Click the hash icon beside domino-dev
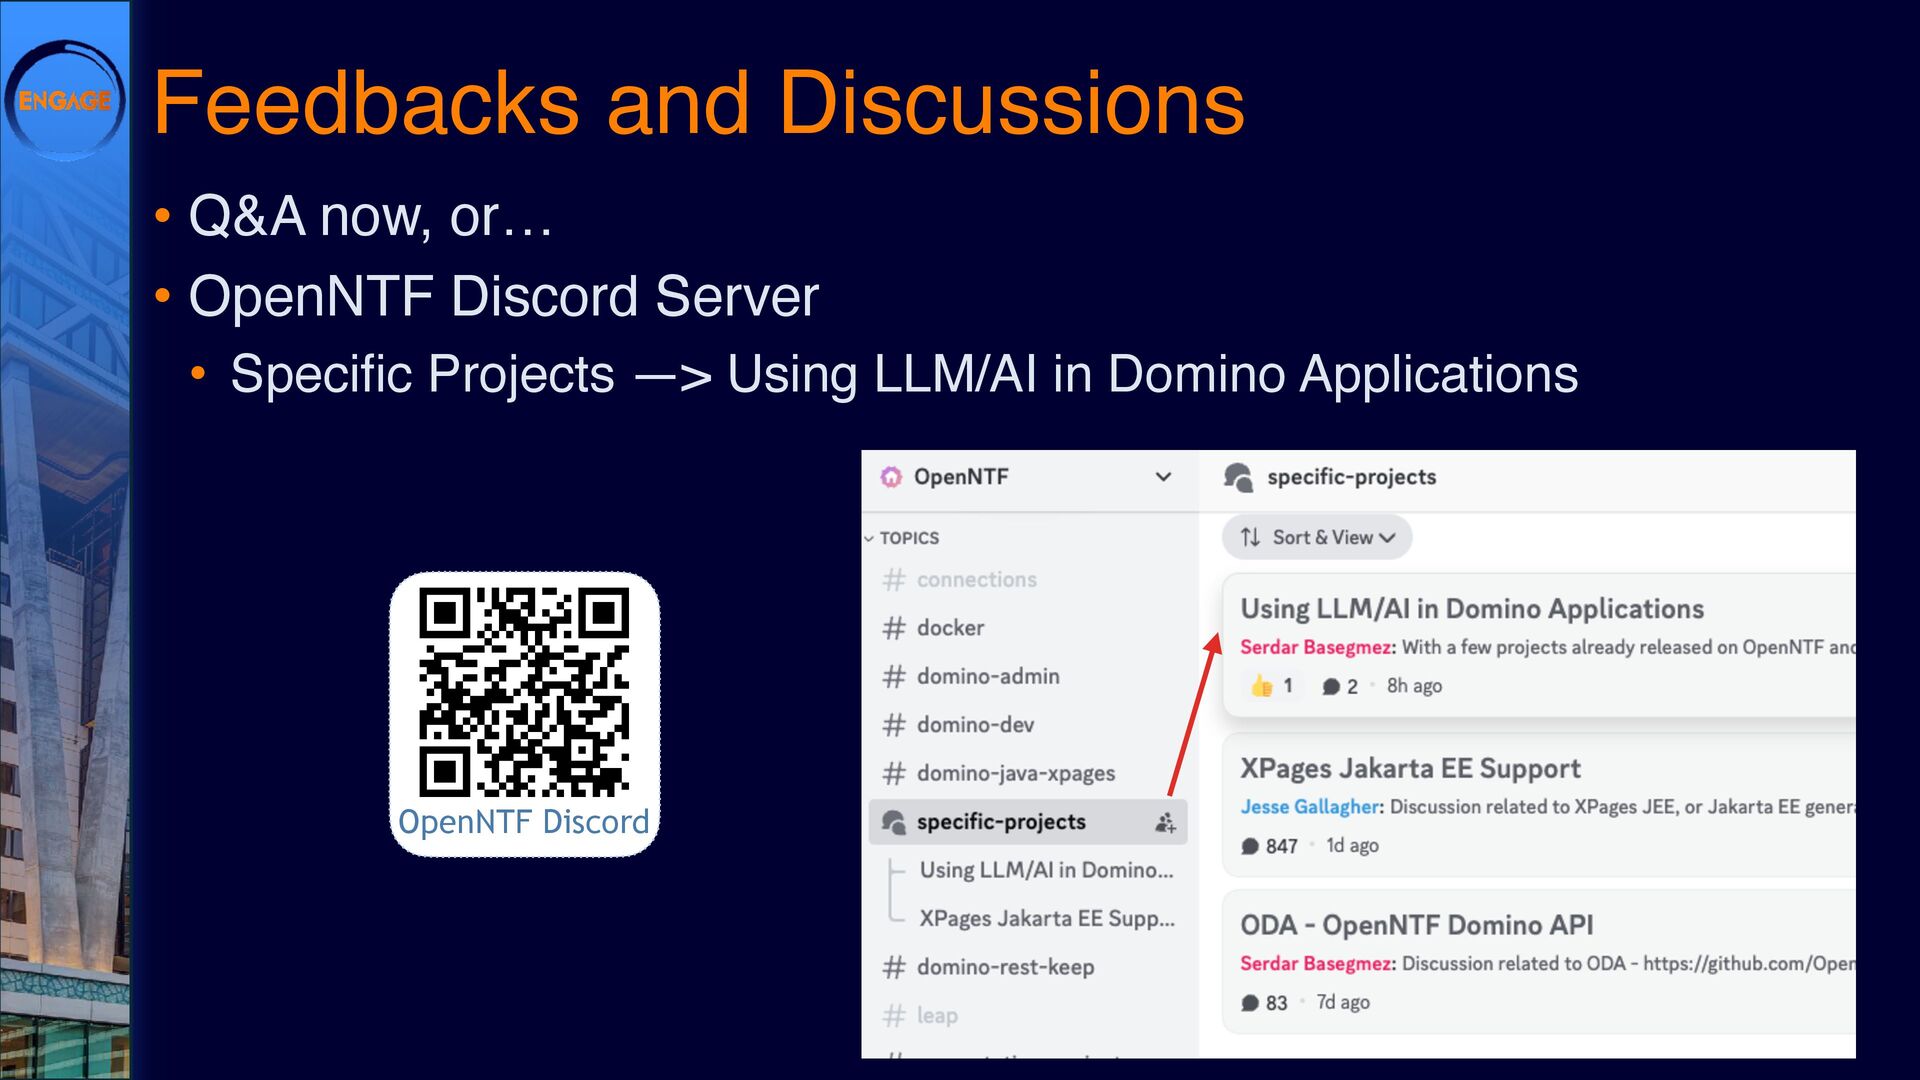The width and height of the screenshot is (1920, 1080). (894, 725)
